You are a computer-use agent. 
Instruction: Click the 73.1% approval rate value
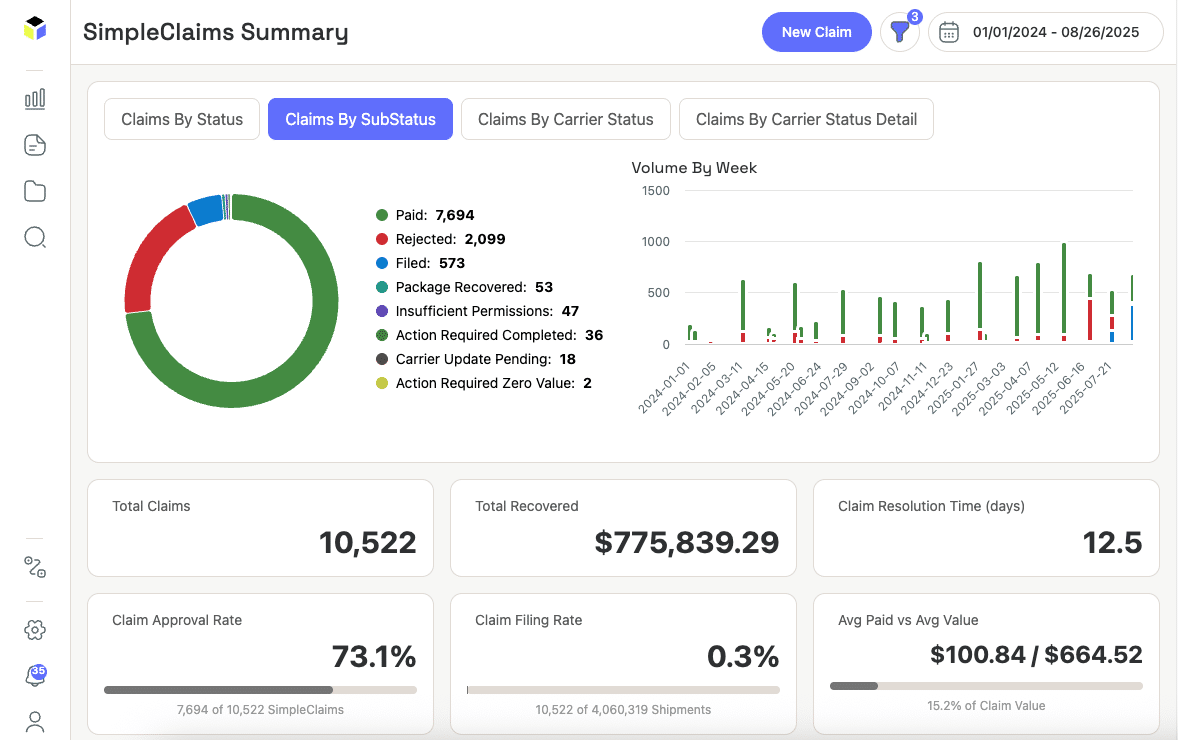click(x=373, y=657)
